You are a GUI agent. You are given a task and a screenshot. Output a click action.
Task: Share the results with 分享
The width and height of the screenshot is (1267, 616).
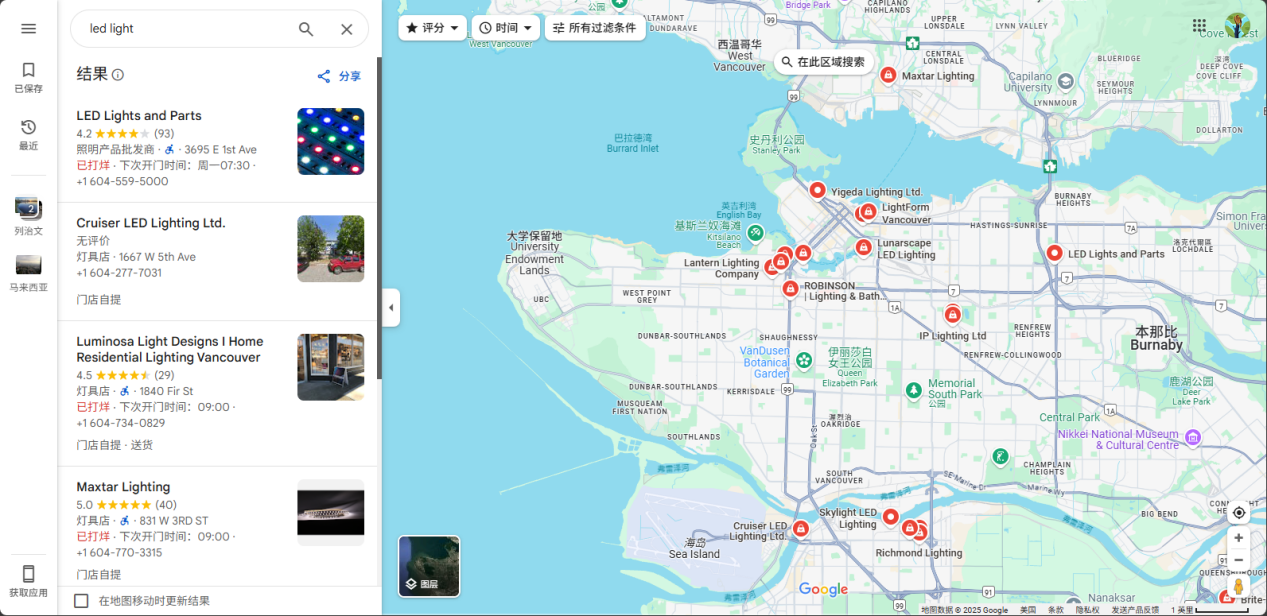coord(339,76)
